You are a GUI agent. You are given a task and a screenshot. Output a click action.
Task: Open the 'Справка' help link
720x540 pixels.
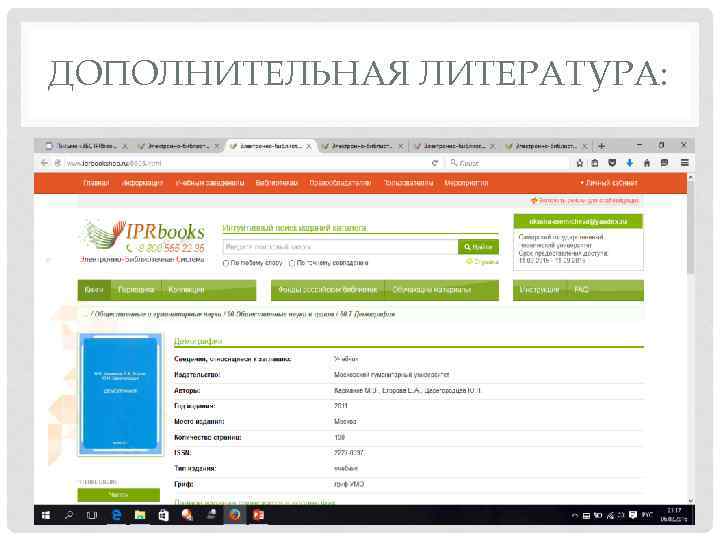pyautogui.click(x=483, y=262)
